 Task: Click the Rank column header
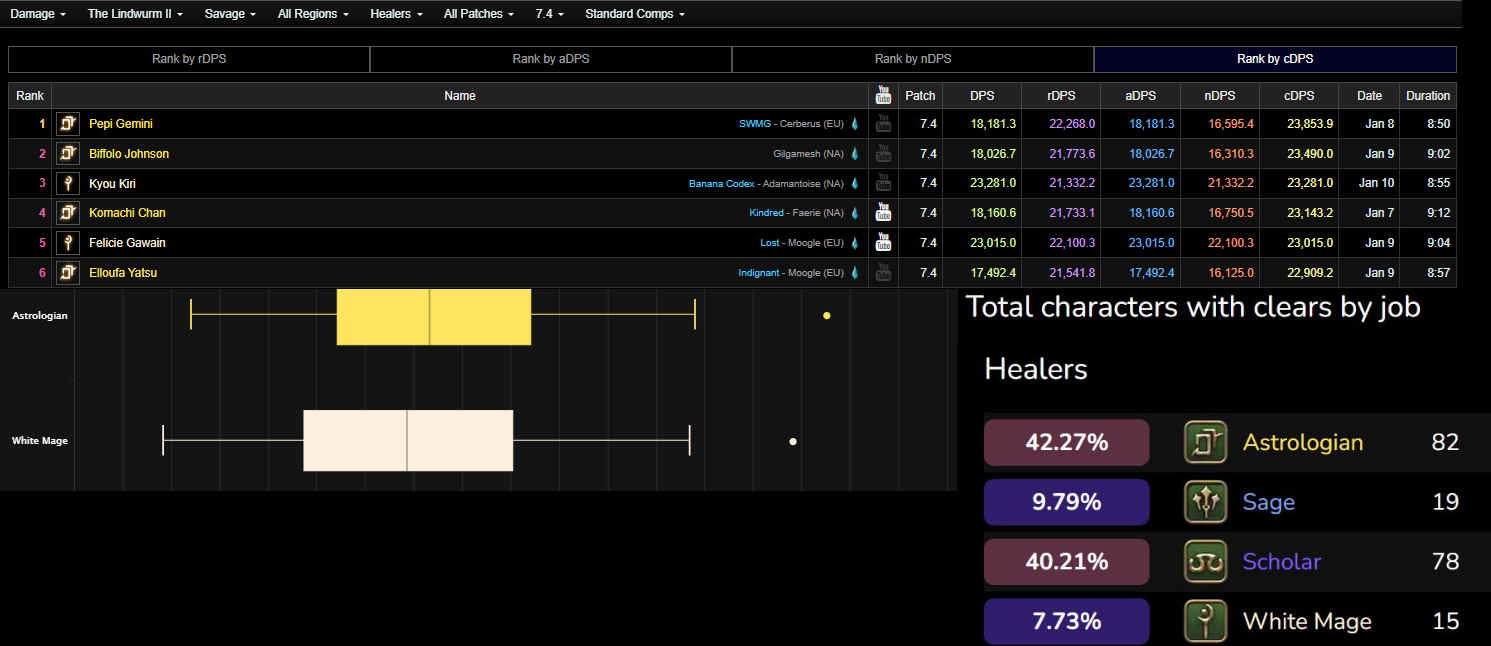[x=30, y=96]
